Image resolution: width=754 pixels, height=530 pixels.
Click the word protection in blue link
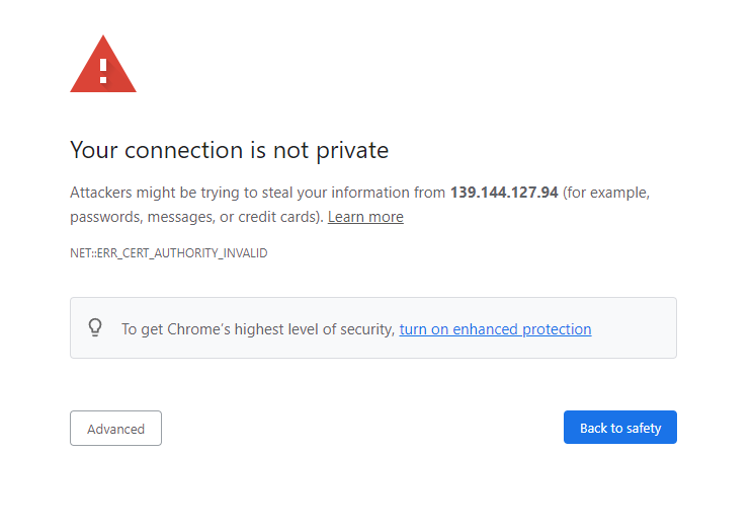557,329
